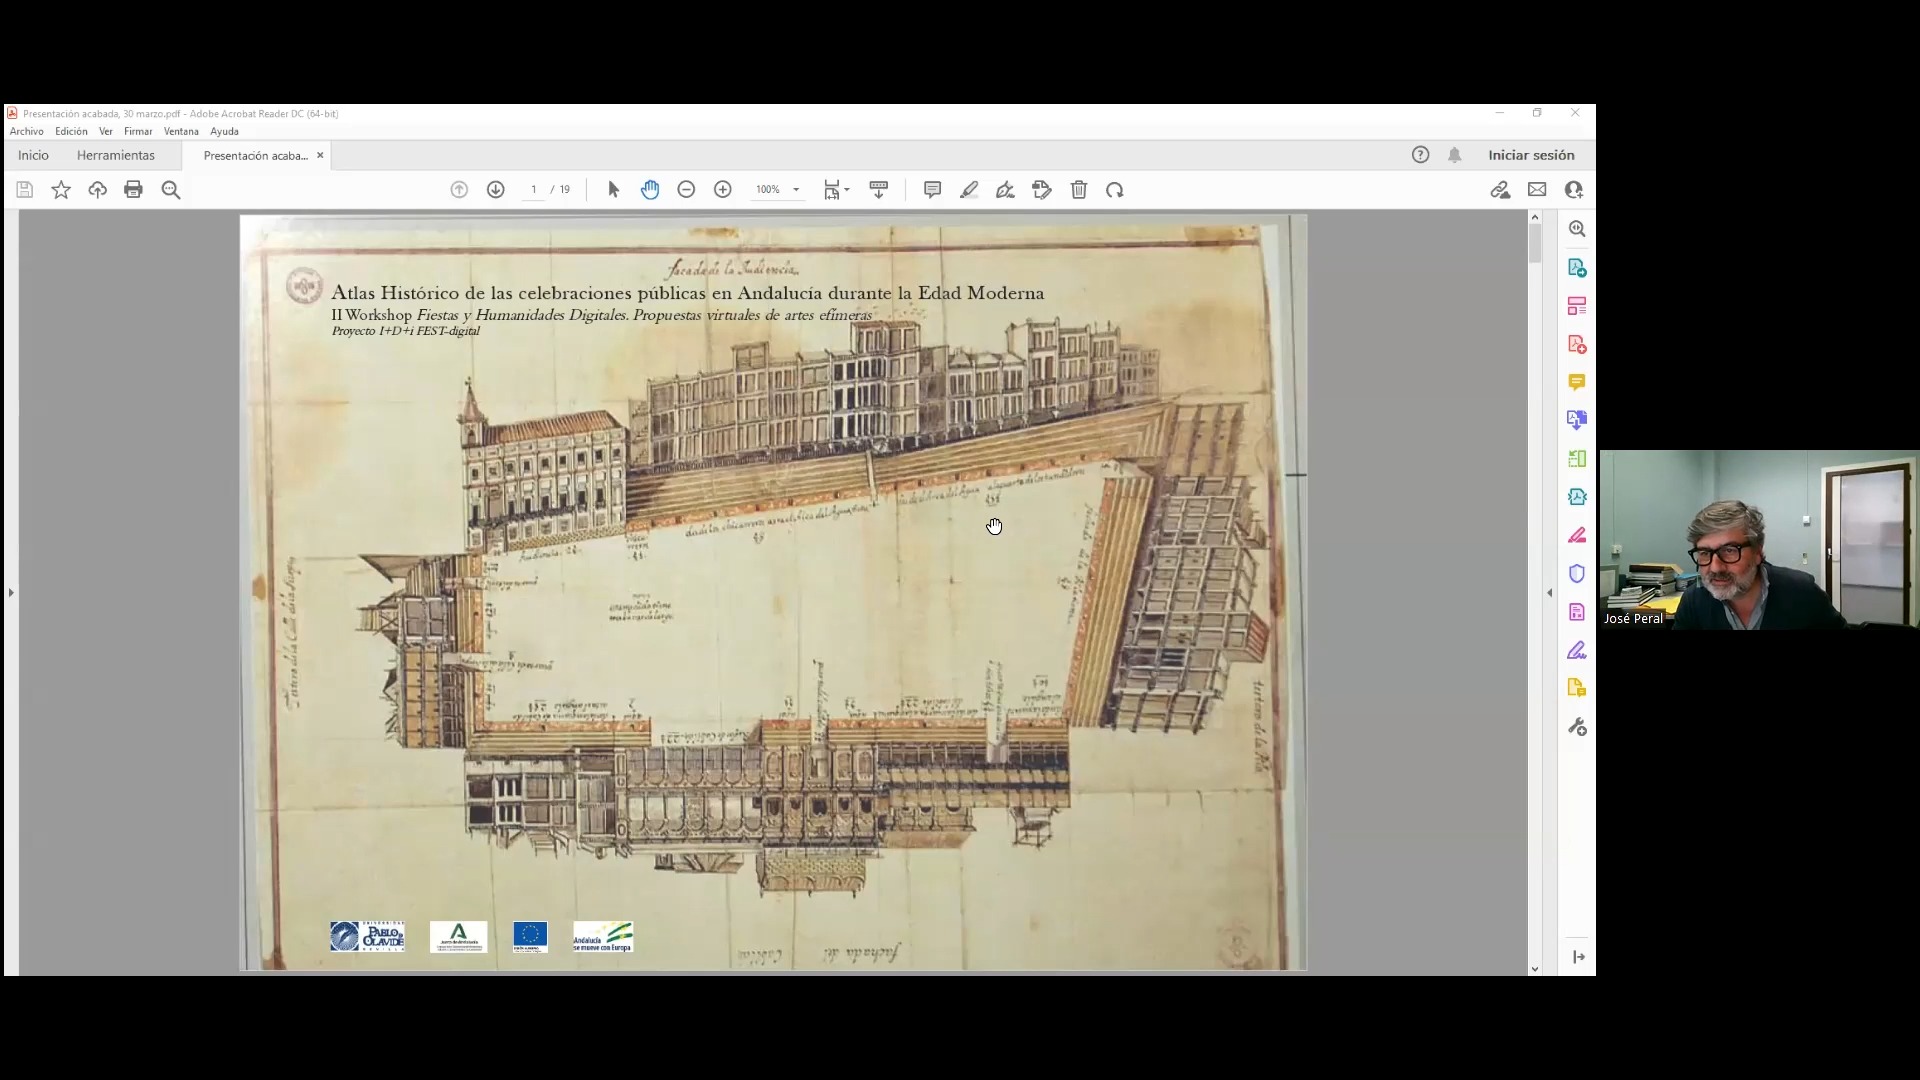Open the fit page options icon

tap(836, 190)
